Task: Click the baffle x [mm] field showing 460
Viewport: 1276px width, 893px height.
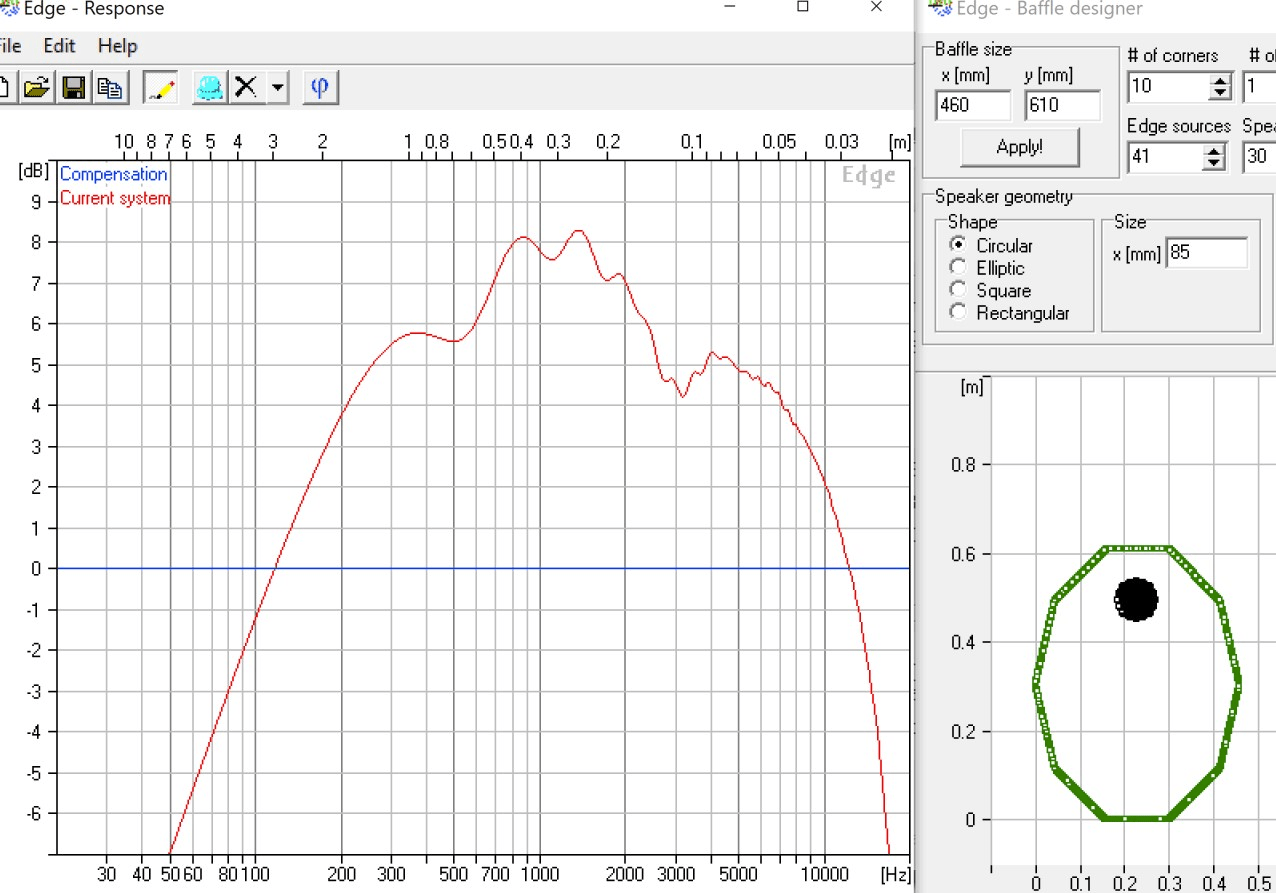Action: pos(972,105)
